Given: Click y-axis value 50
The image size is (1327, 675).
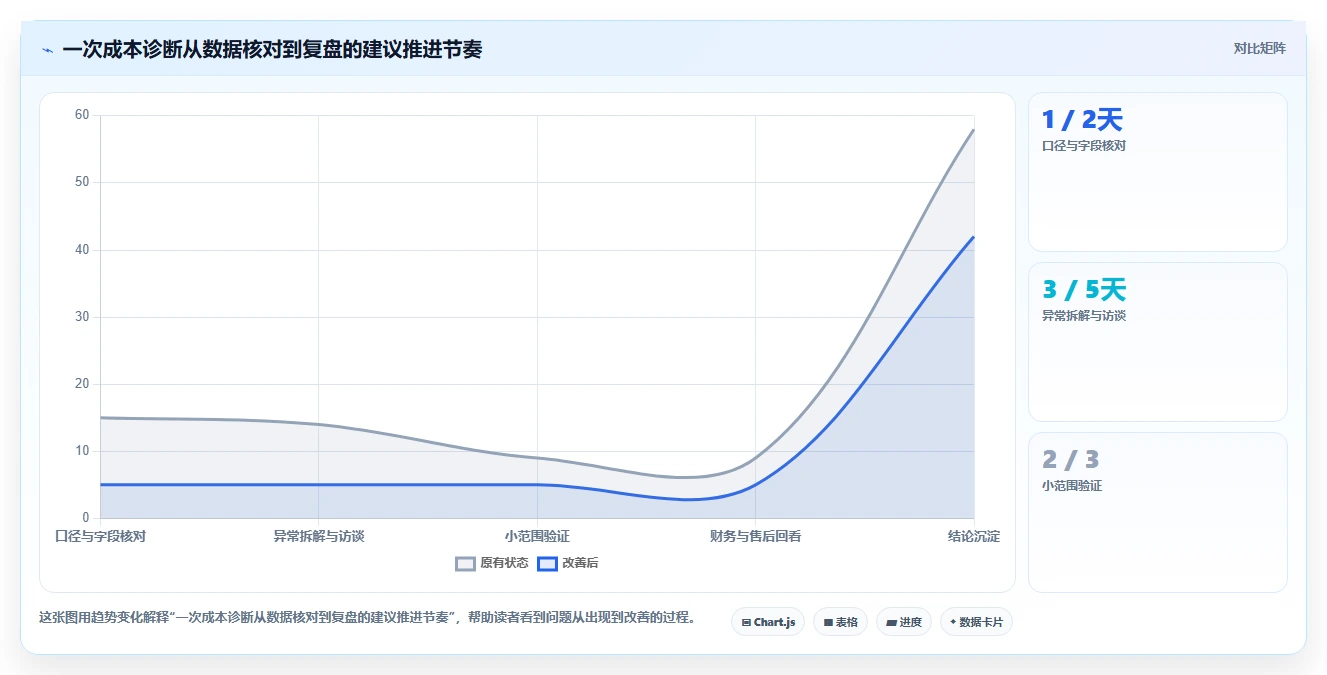Looking at the screenshot, I should (x=82, y=182).
